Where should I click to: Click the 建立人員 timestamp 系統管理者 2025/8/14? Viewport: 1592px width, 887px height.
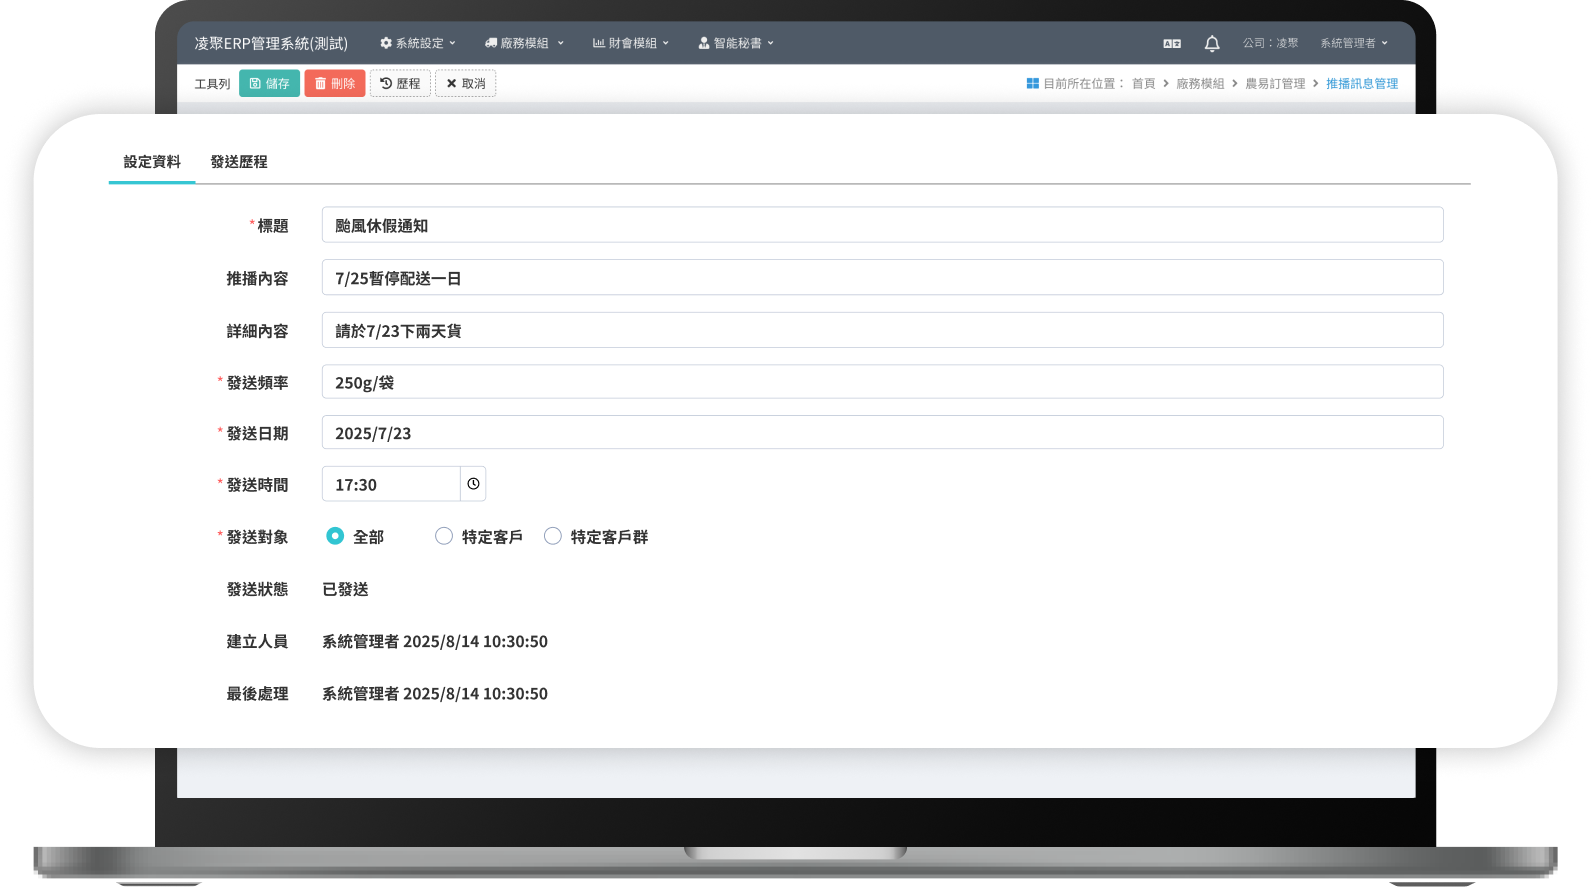[435, 641]
